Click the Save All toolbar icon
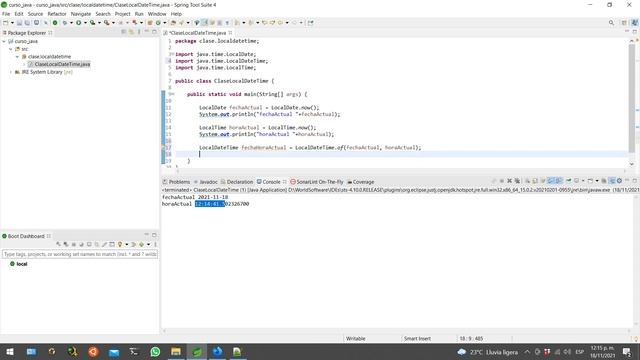Viewport: 640px width, 360px height. [x=27, y=23]
